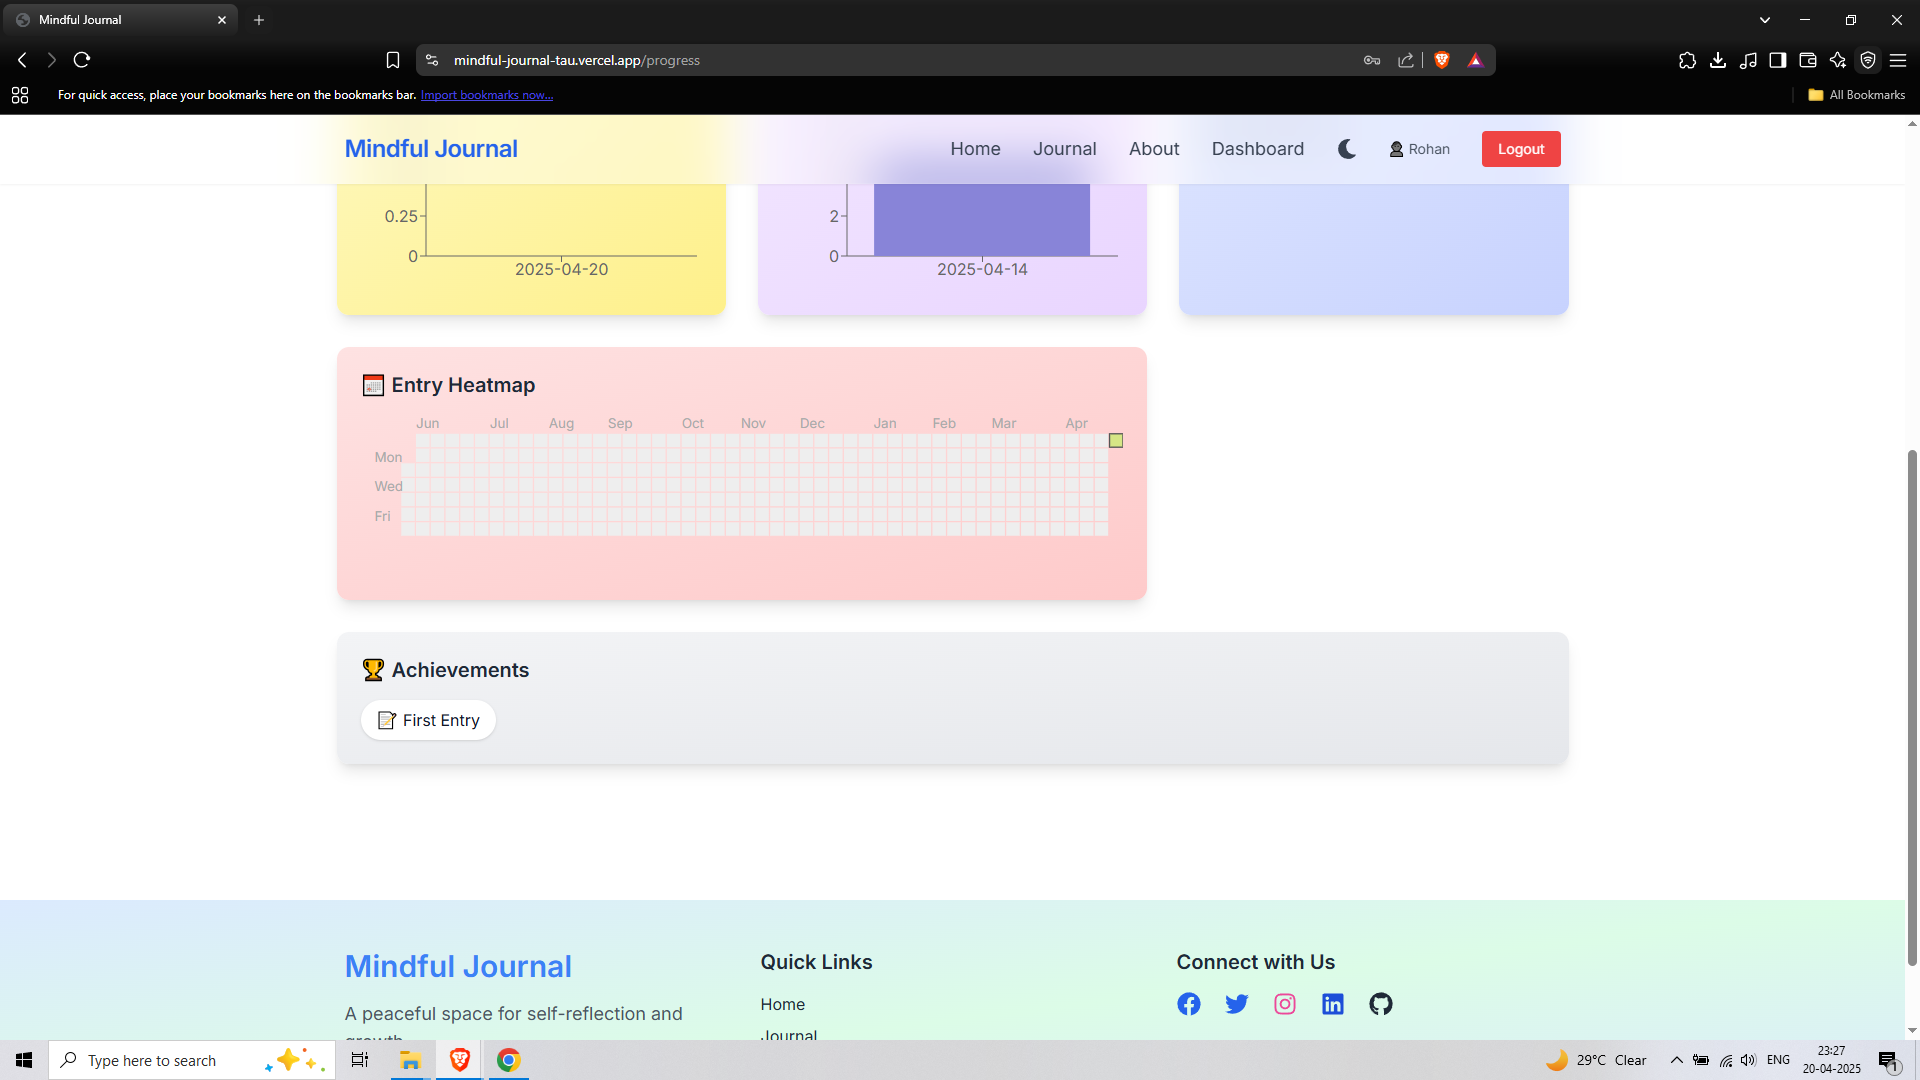The width and height of the screenshot is (1920, 1080).
Task: Open Twitter social link icon
Action: tap(1236, 1004)
